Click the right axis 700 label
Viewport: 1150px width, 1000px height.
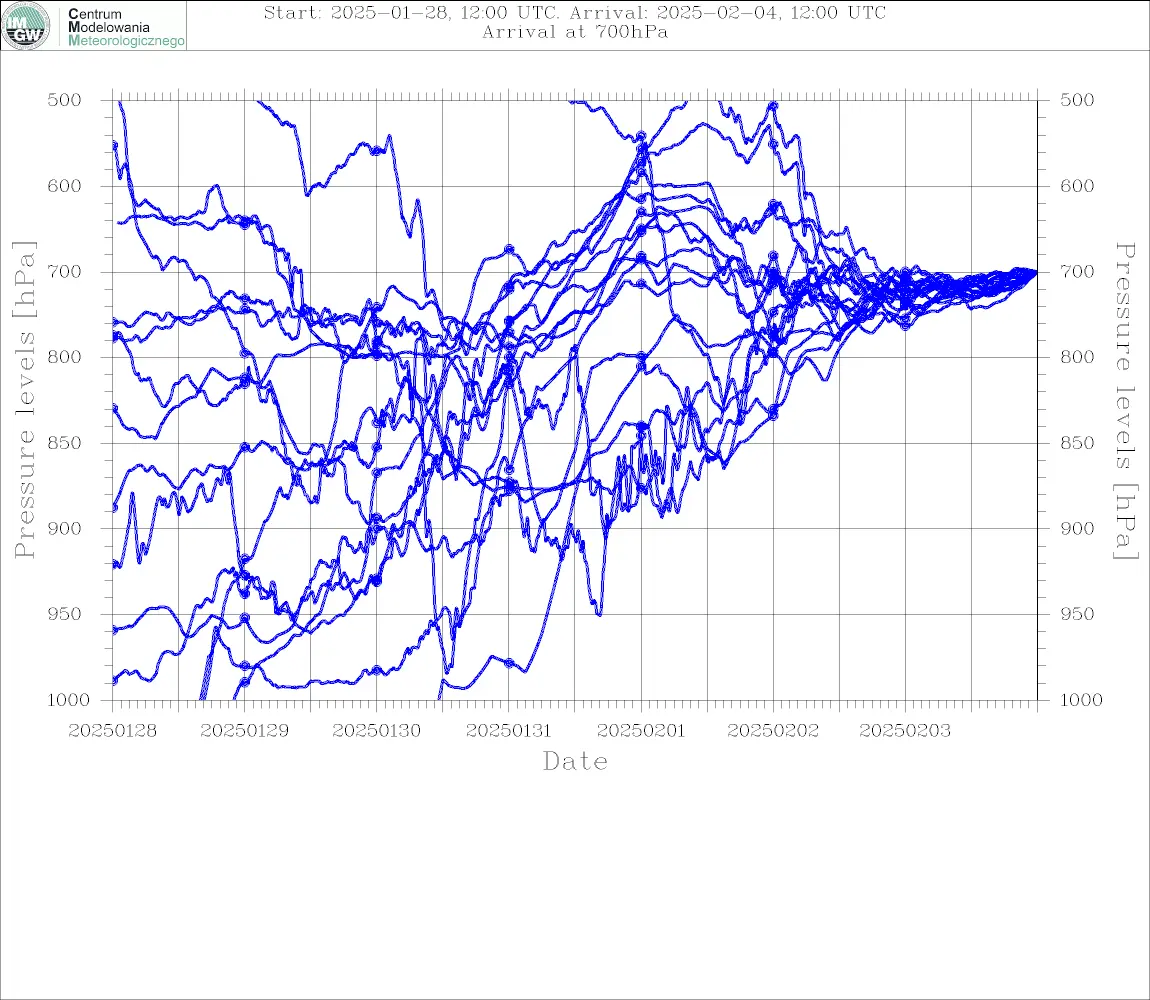point(1077,271)
